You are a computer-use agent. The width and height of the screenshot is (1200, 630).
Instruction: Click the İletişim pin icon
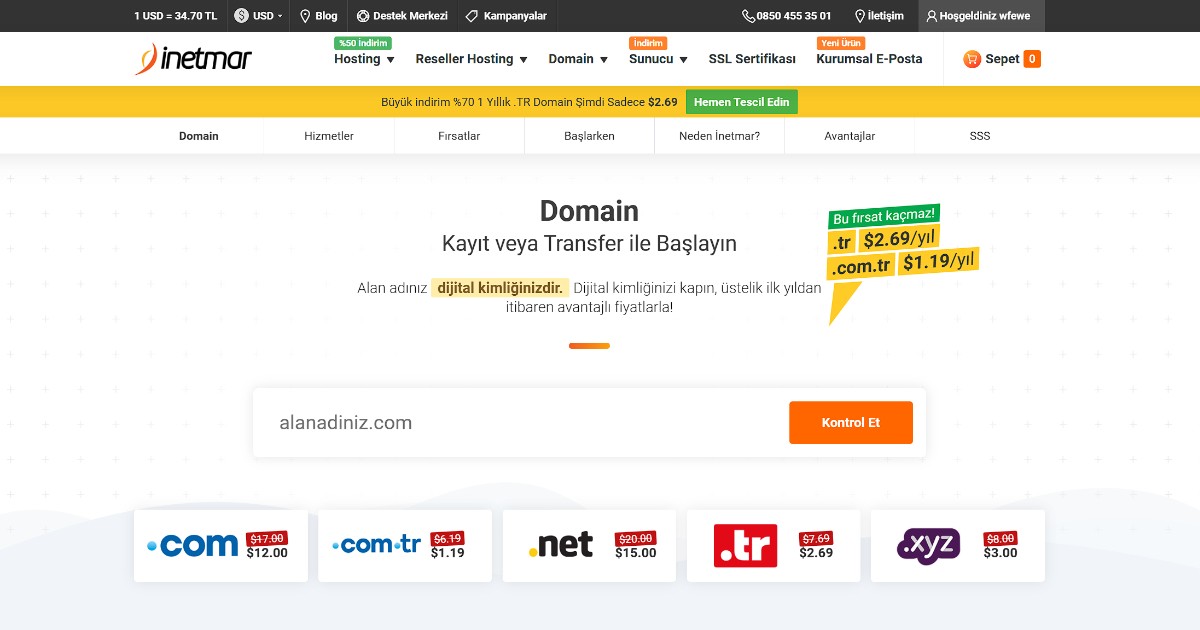860,16
